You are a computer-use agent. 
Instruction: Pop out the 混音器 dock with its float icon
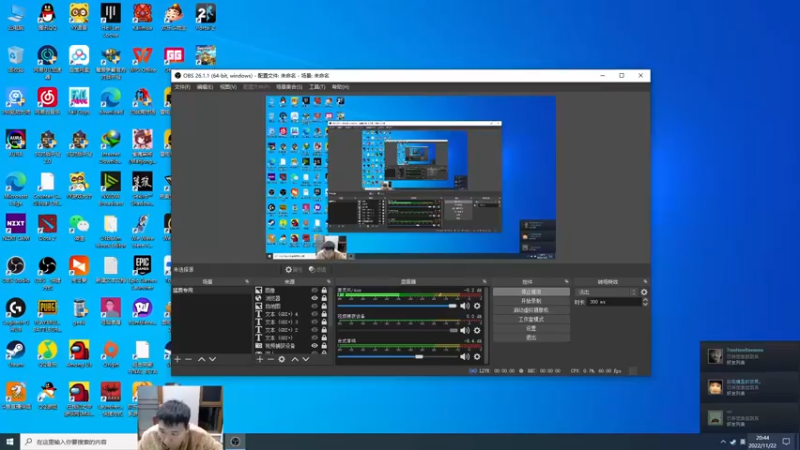click(x=484, y=282)
